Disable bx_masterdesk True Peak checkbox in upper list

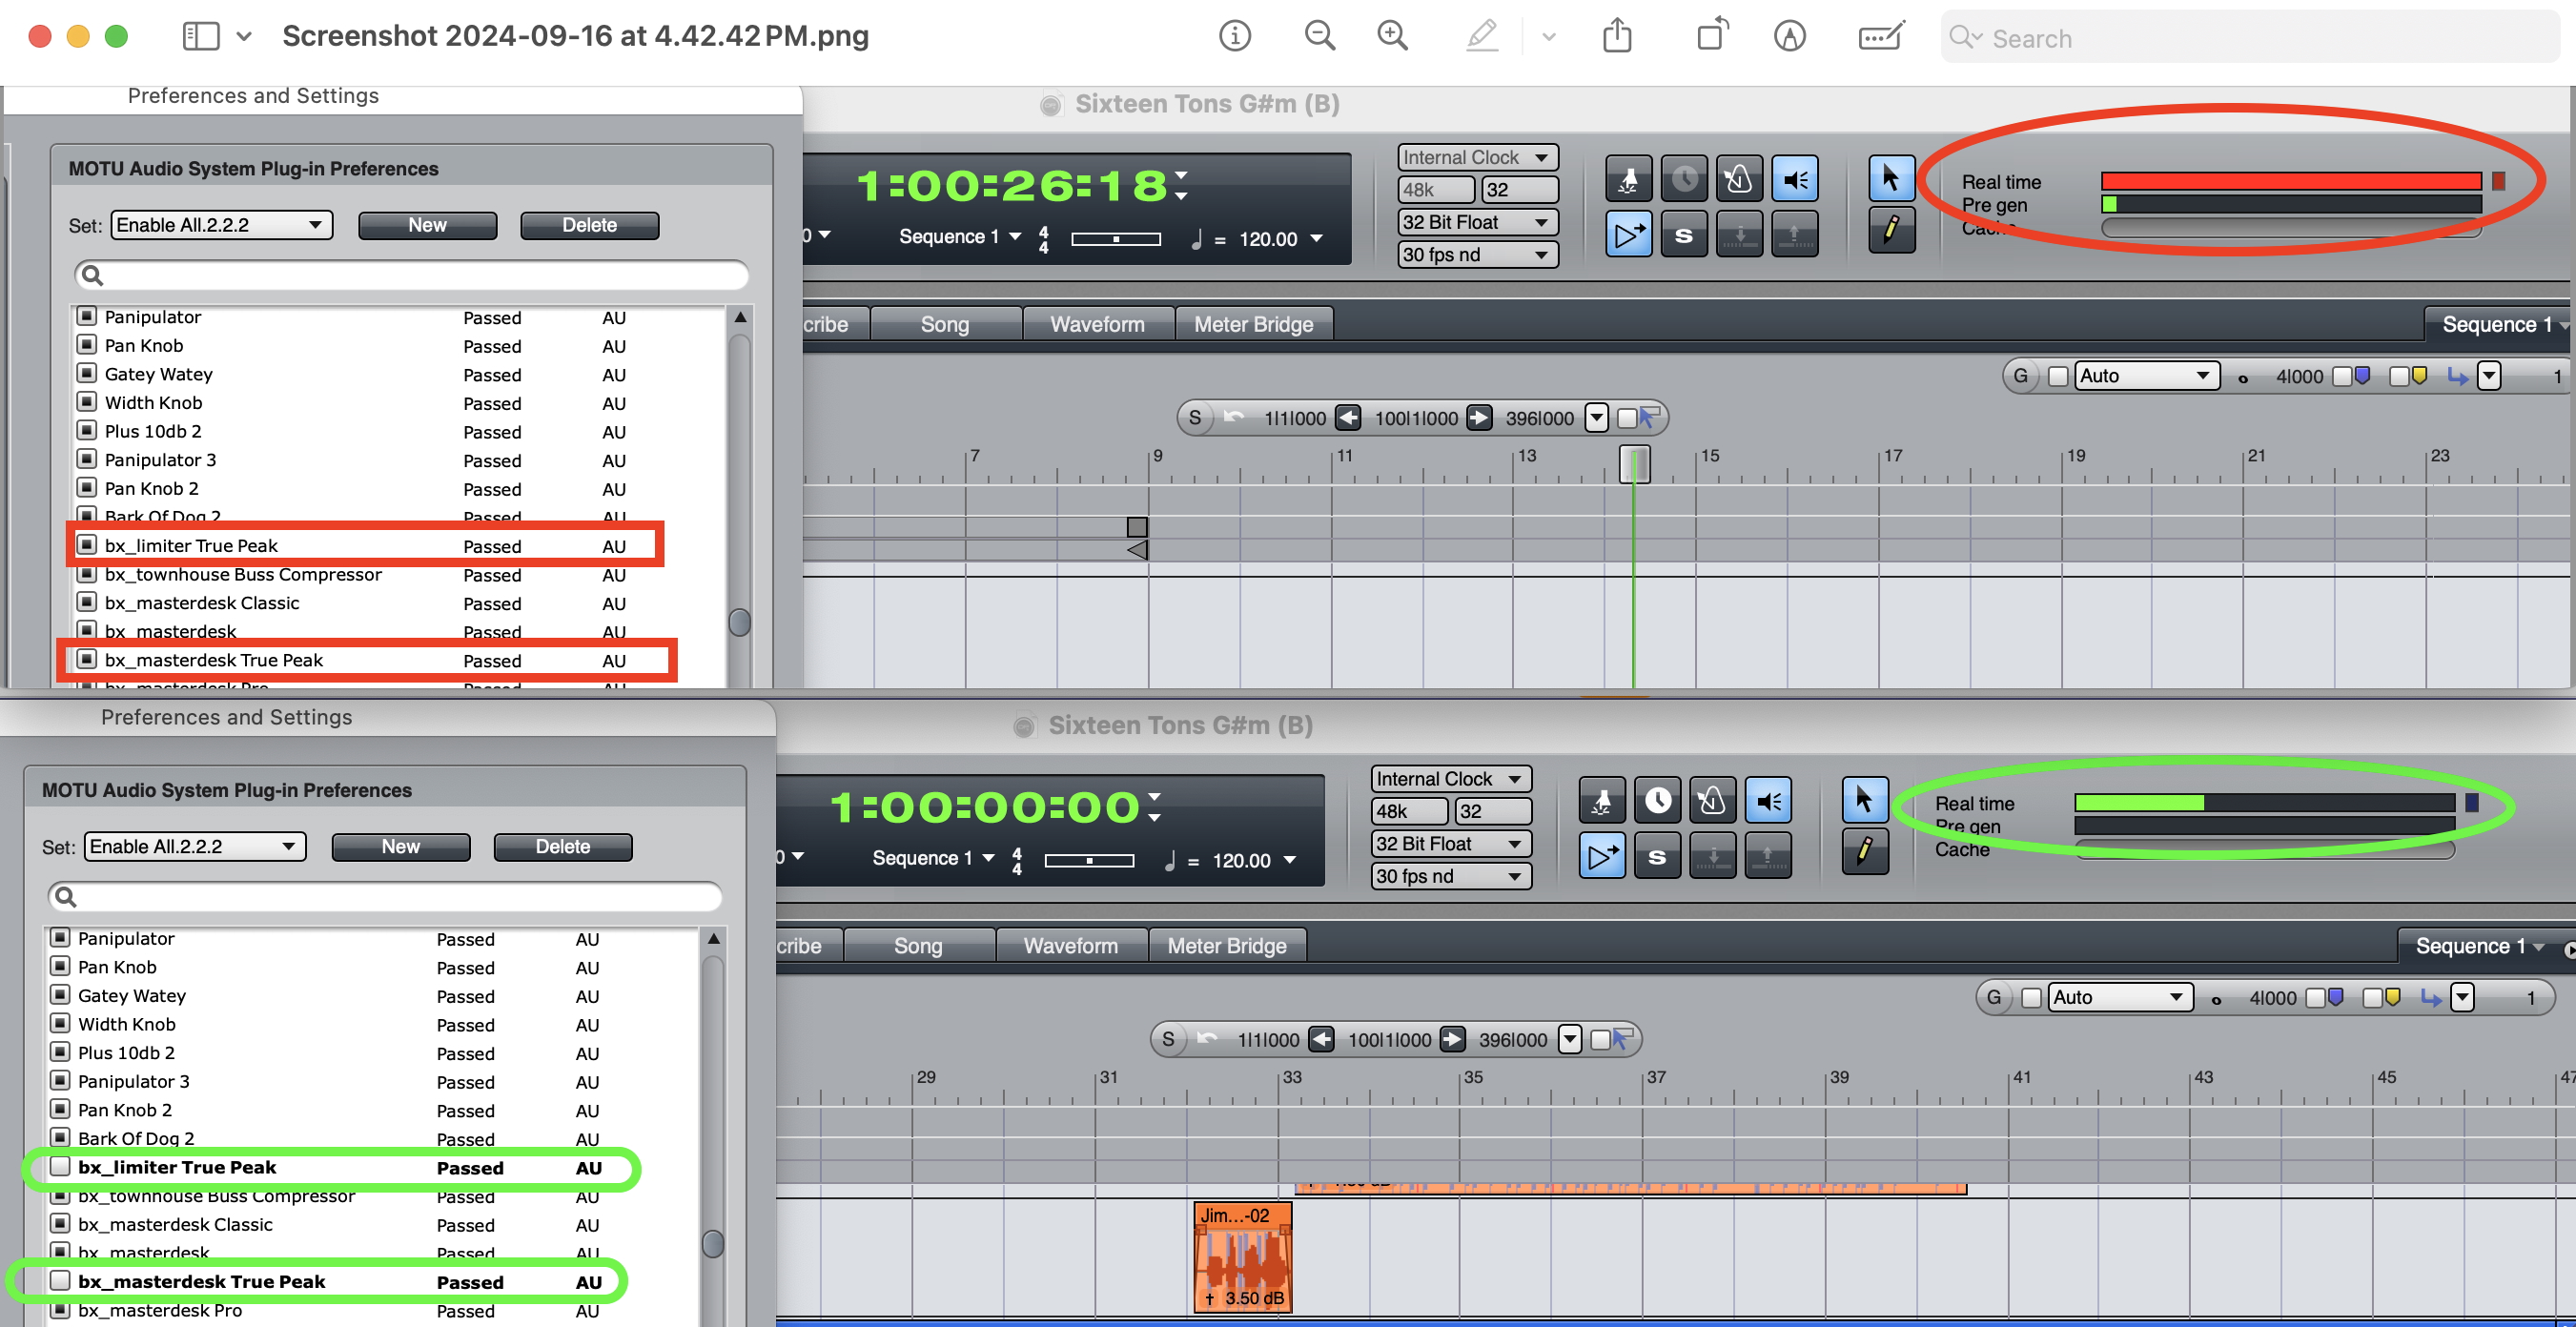pos(87,659)
